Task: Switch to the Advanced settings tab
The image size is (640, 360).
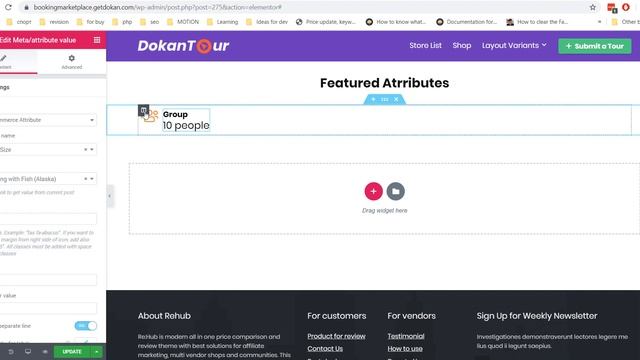Action: (72, 62)
